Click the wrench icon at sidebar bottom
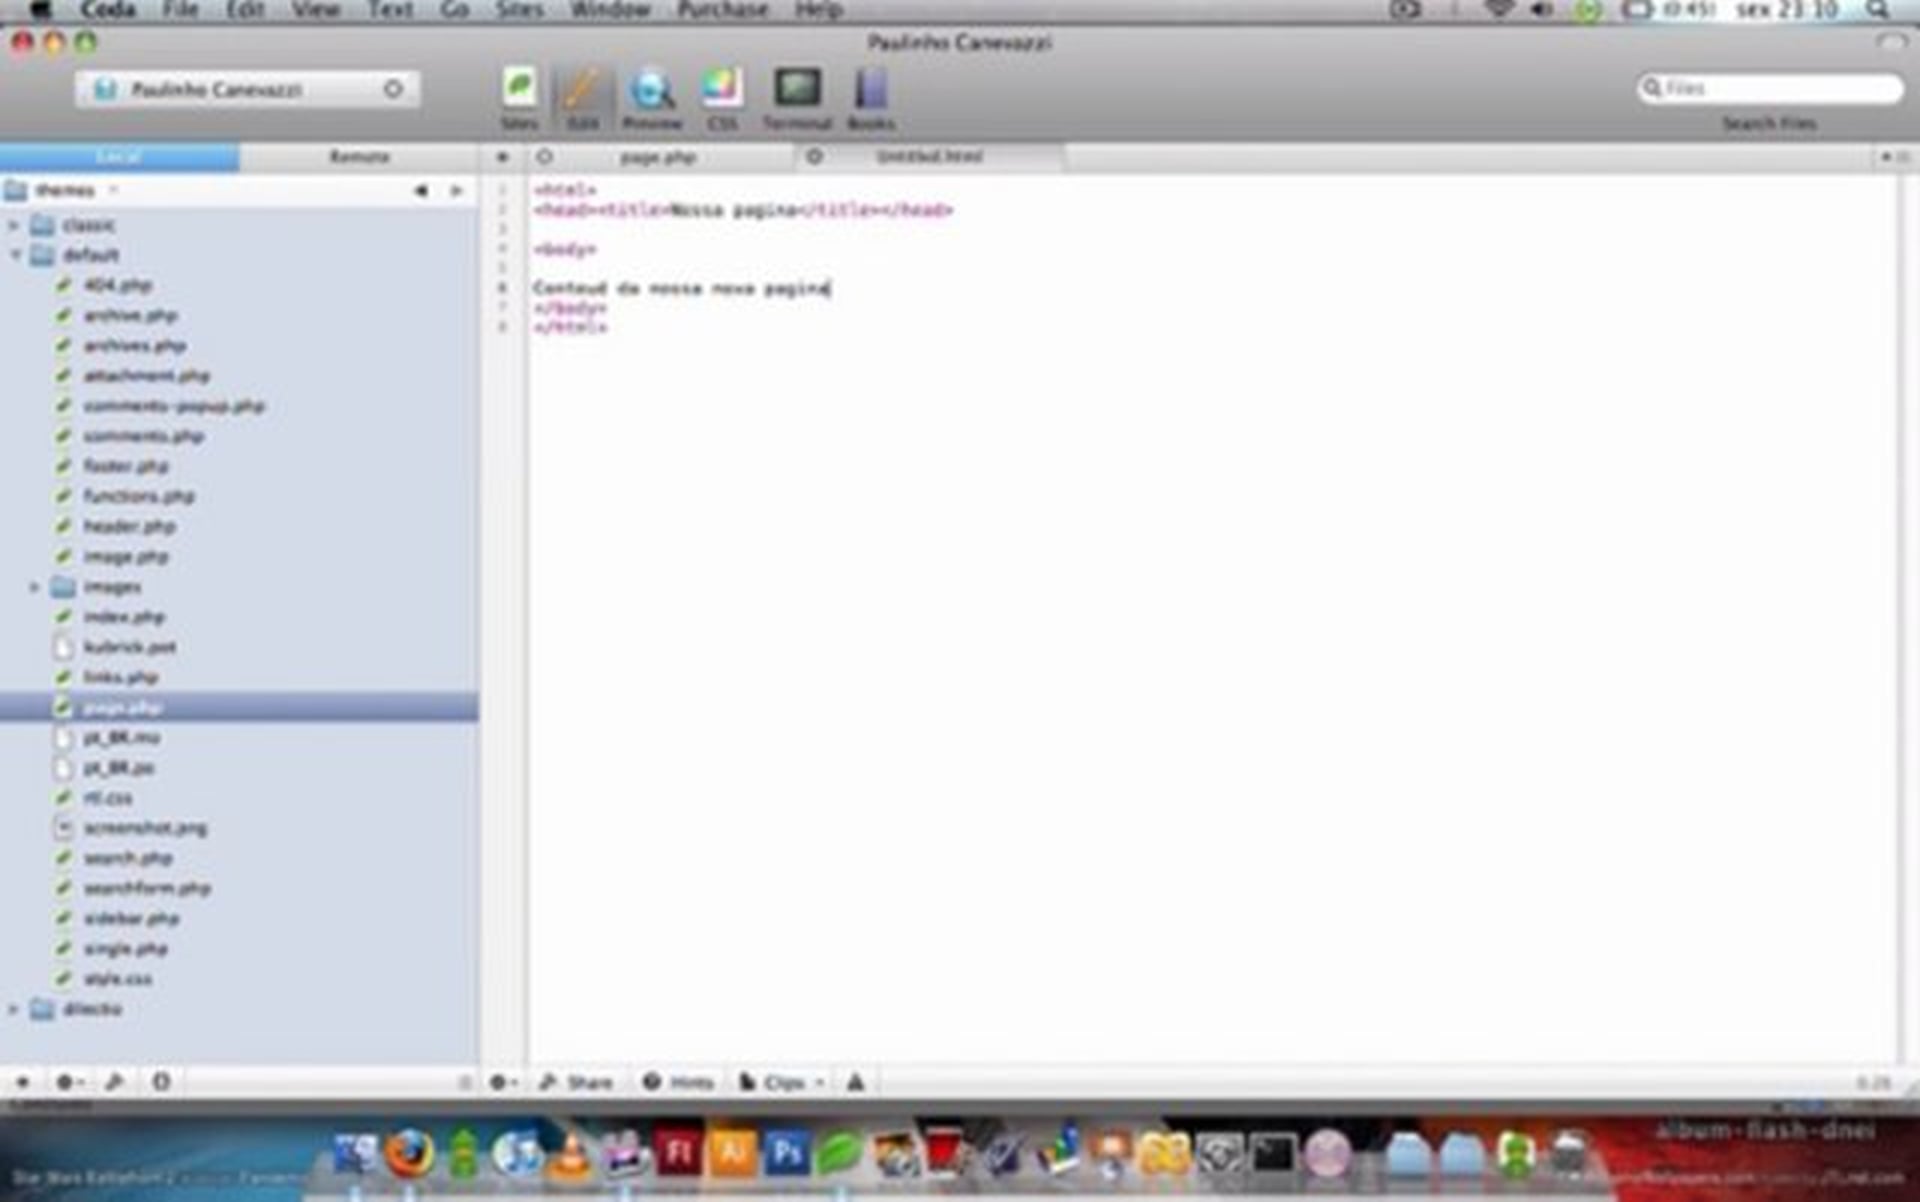Image resolution: width=1920 pixels, height=1202 pixels. pyautogui.click(x=115, y=1081)
